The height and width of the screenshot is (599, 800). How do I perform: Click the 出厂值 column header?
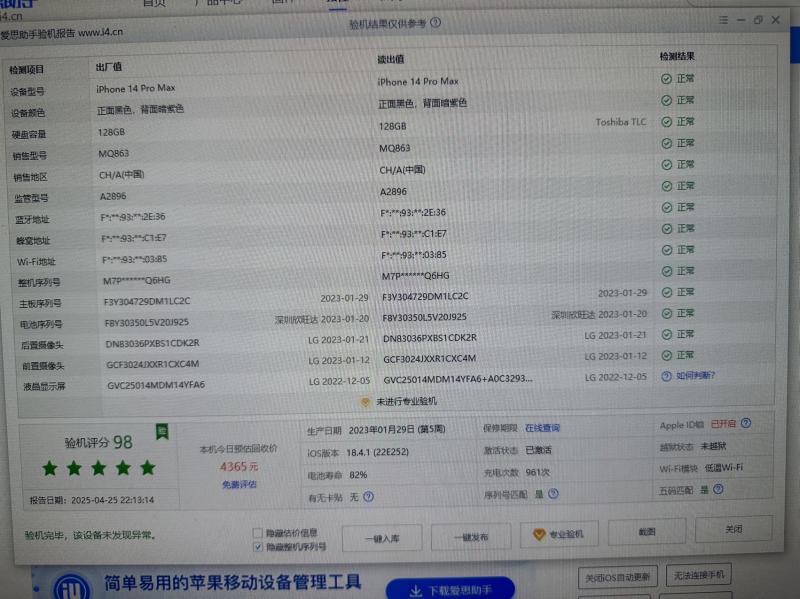109,67
